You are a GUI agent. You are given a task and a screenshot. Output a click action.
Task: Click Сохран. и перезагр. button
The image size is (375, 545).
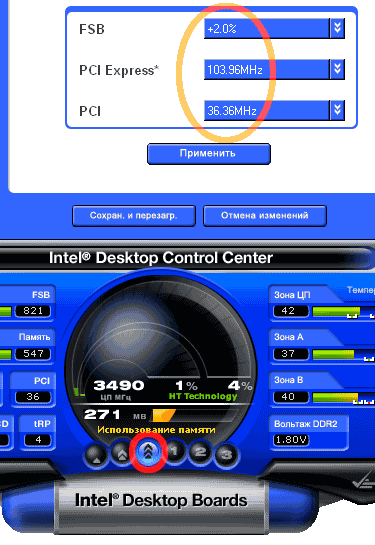click(x=134, y=215)
